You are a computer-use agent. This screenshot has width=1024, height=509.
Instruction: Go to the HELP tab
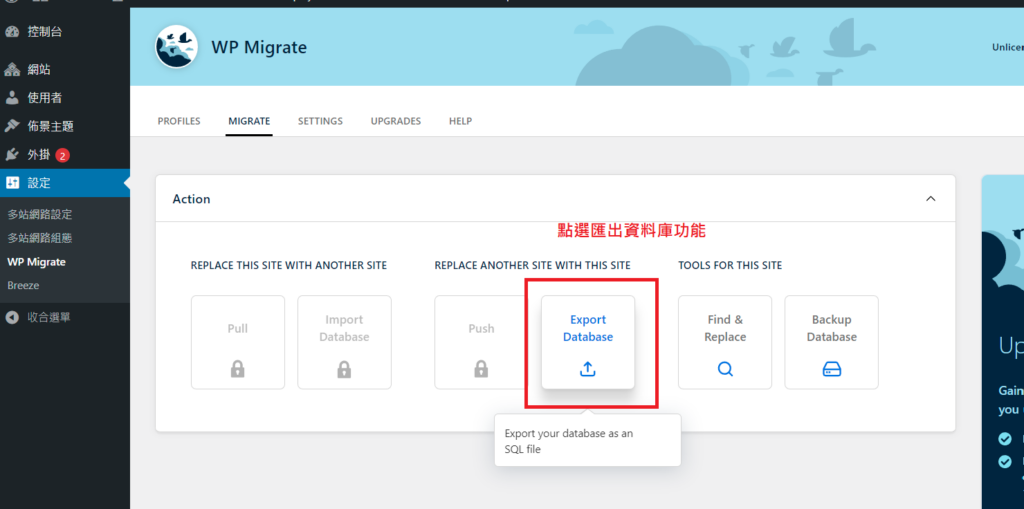click(x=460, y=121)
